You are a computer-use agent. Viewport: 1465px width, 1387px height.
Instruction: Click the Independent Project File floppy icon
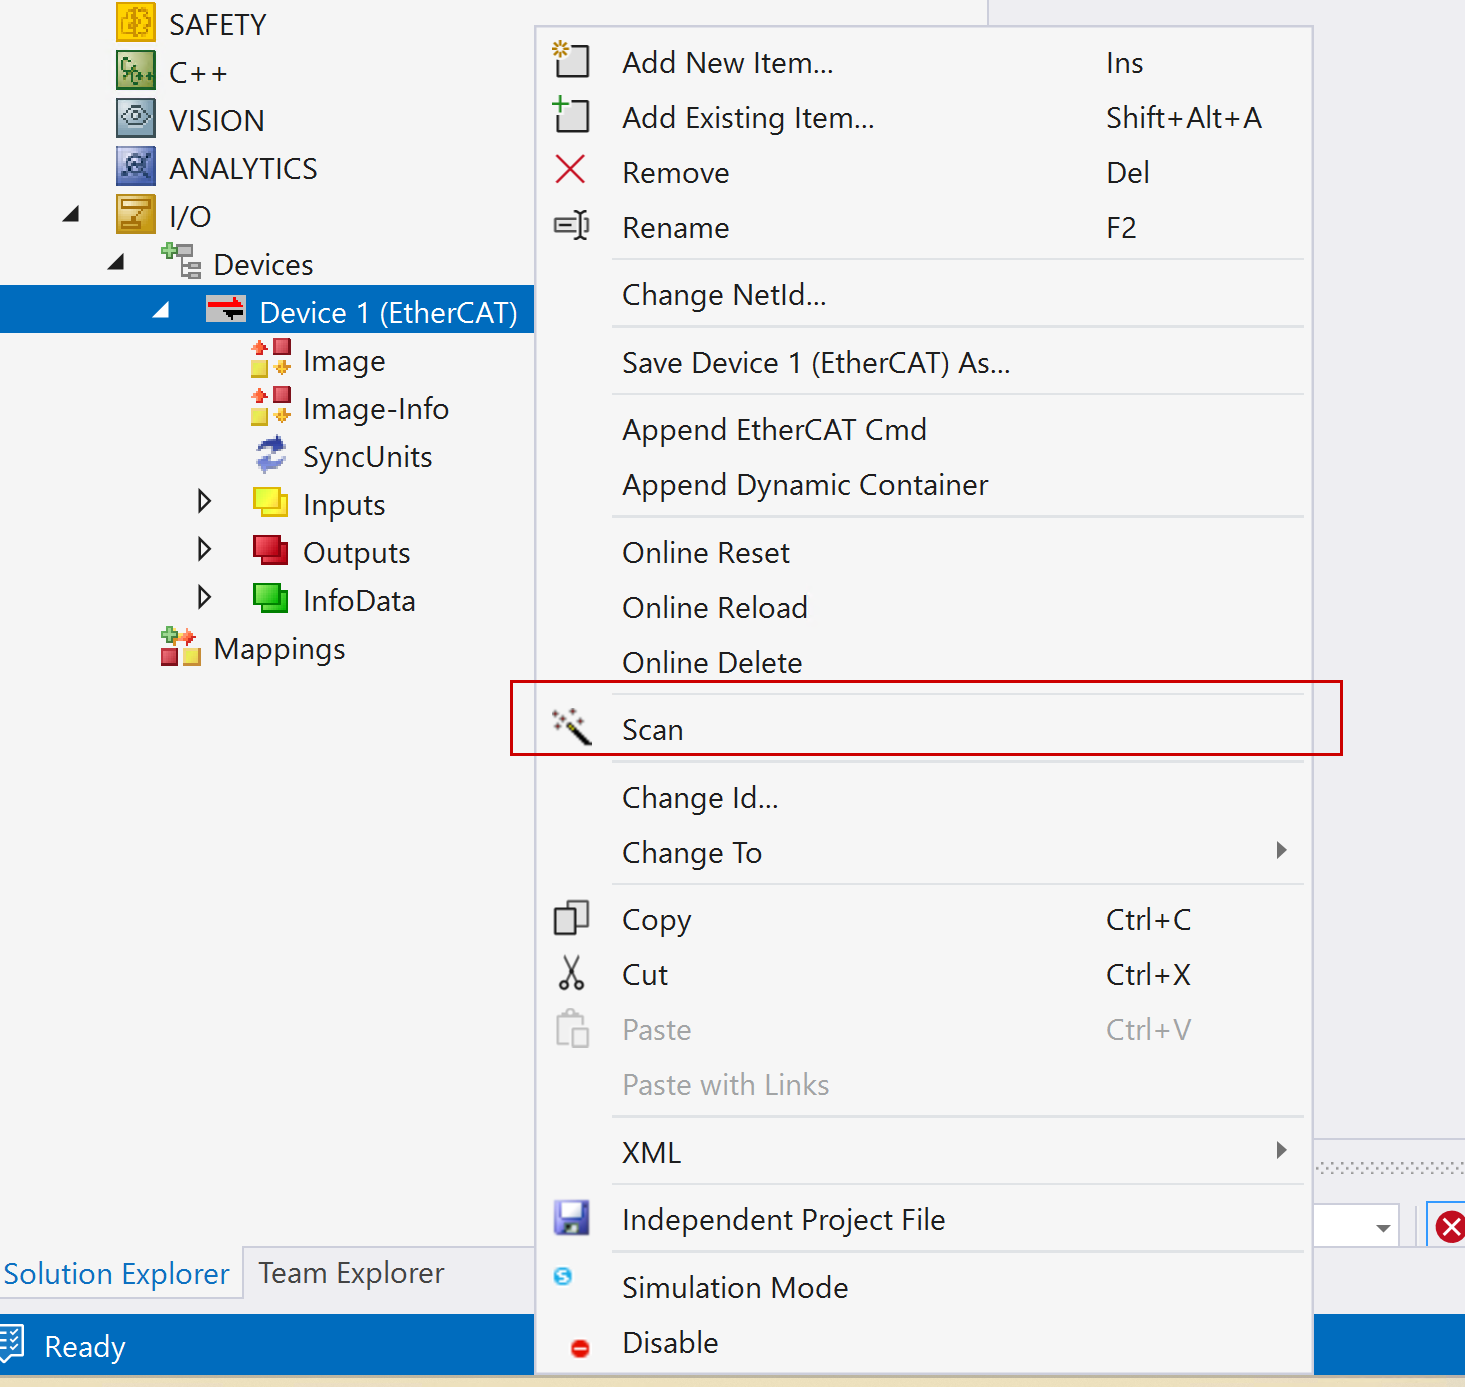coord(571,1218)
